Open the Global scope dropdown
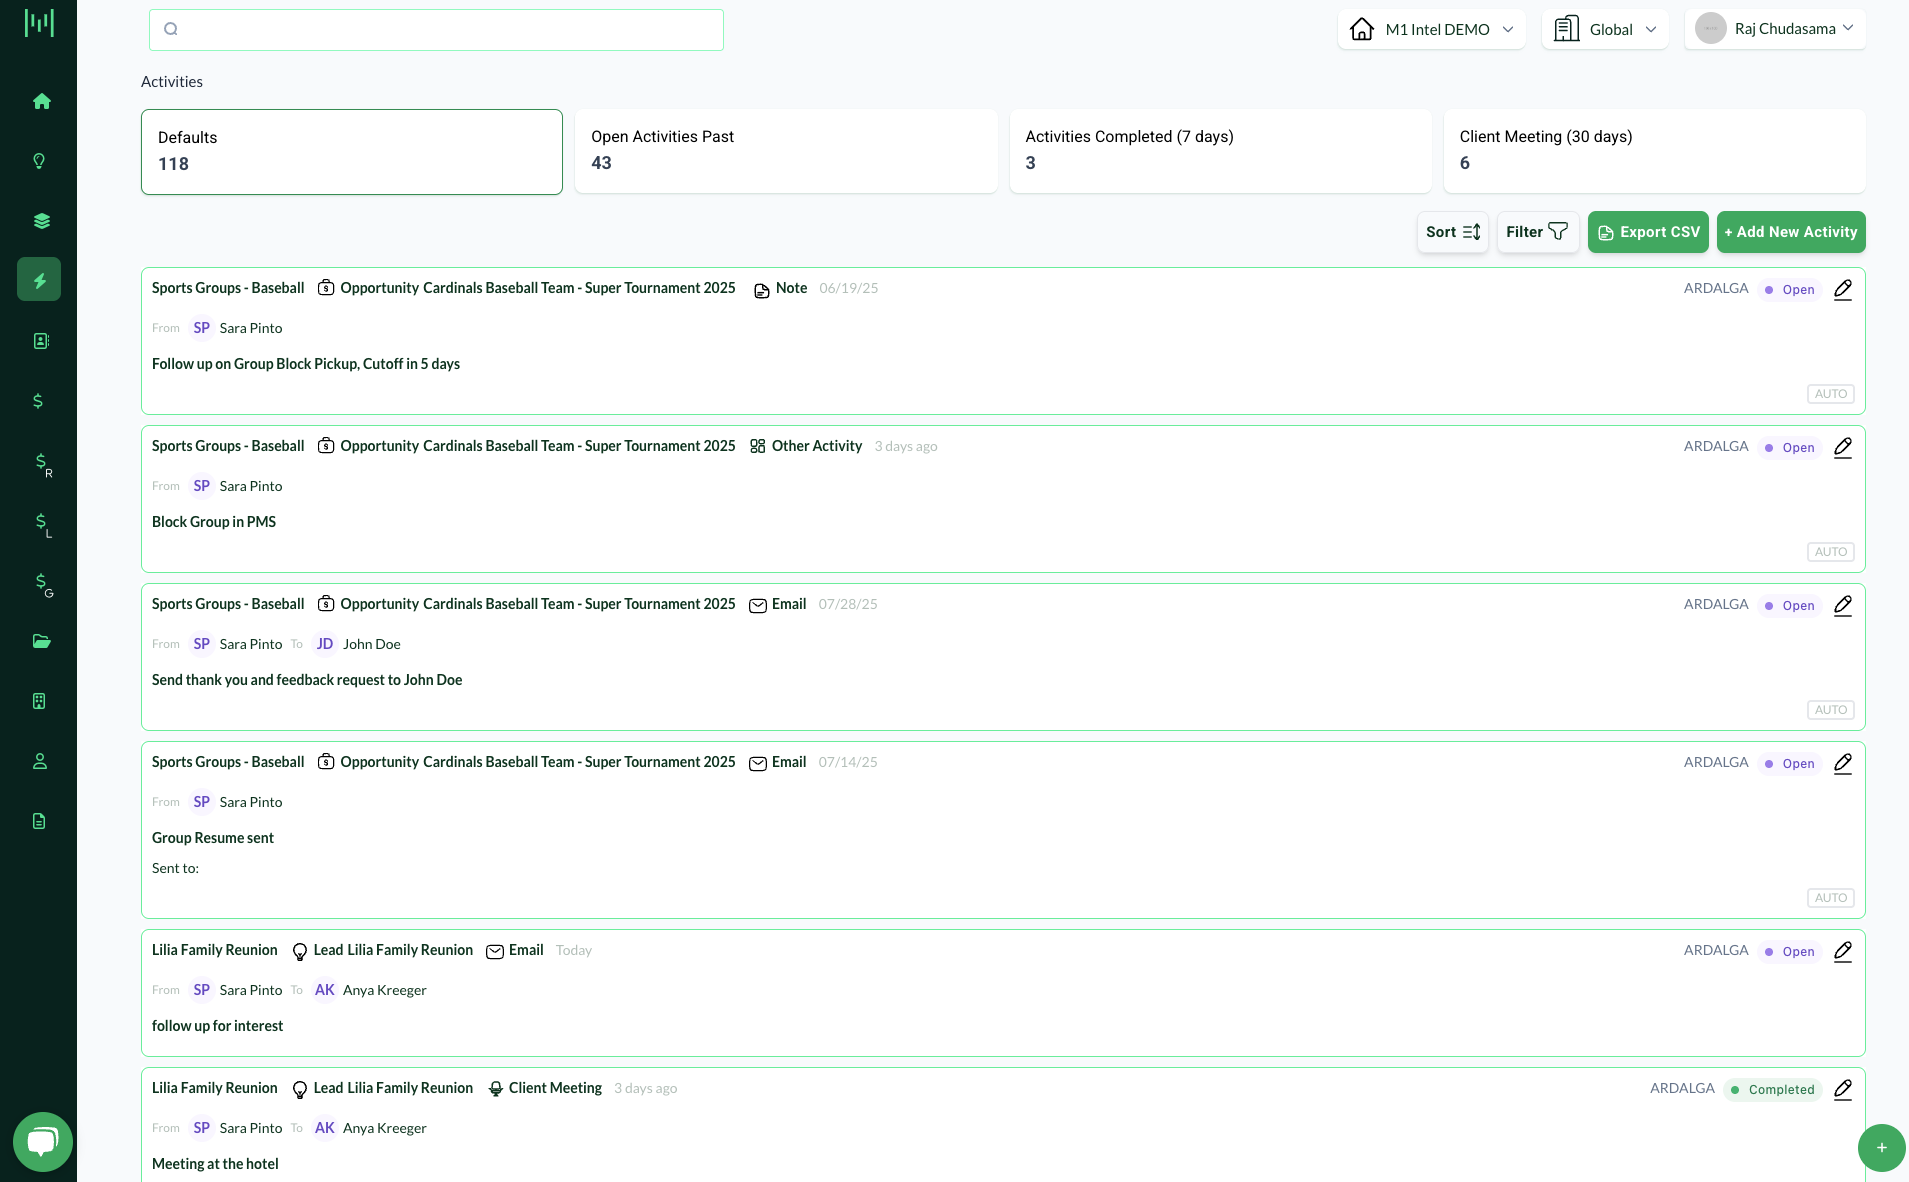 pyautogui.click(x=1604, y=29)
